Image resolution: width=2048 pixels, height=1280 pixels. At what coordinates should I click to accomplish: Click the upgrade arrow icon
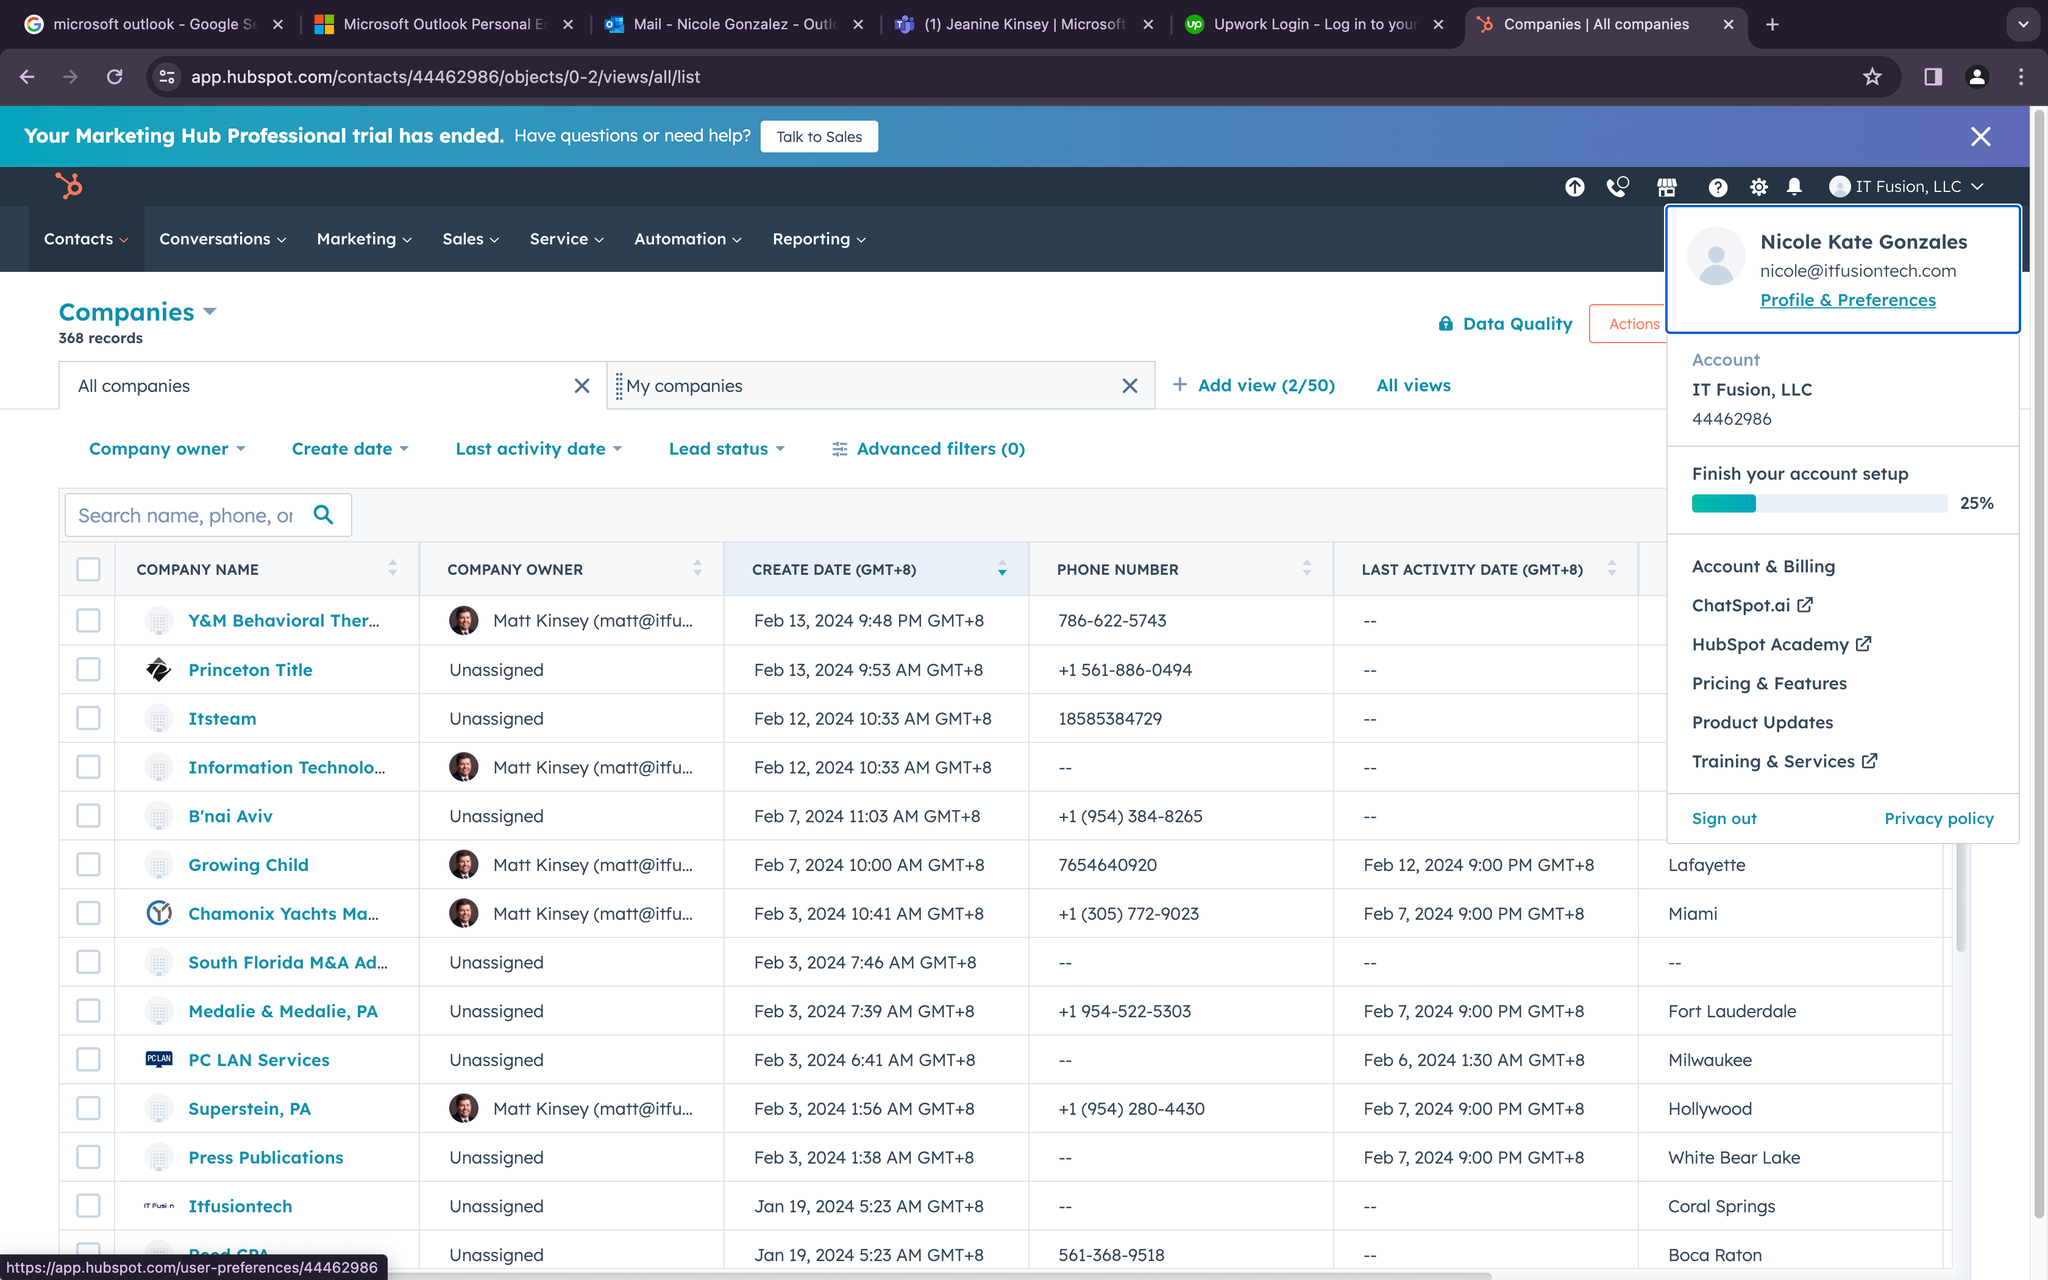1574,187
